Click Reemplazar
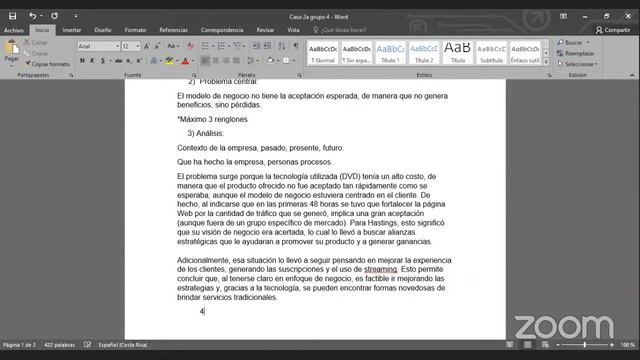640x360 pixels. [576, 53]
